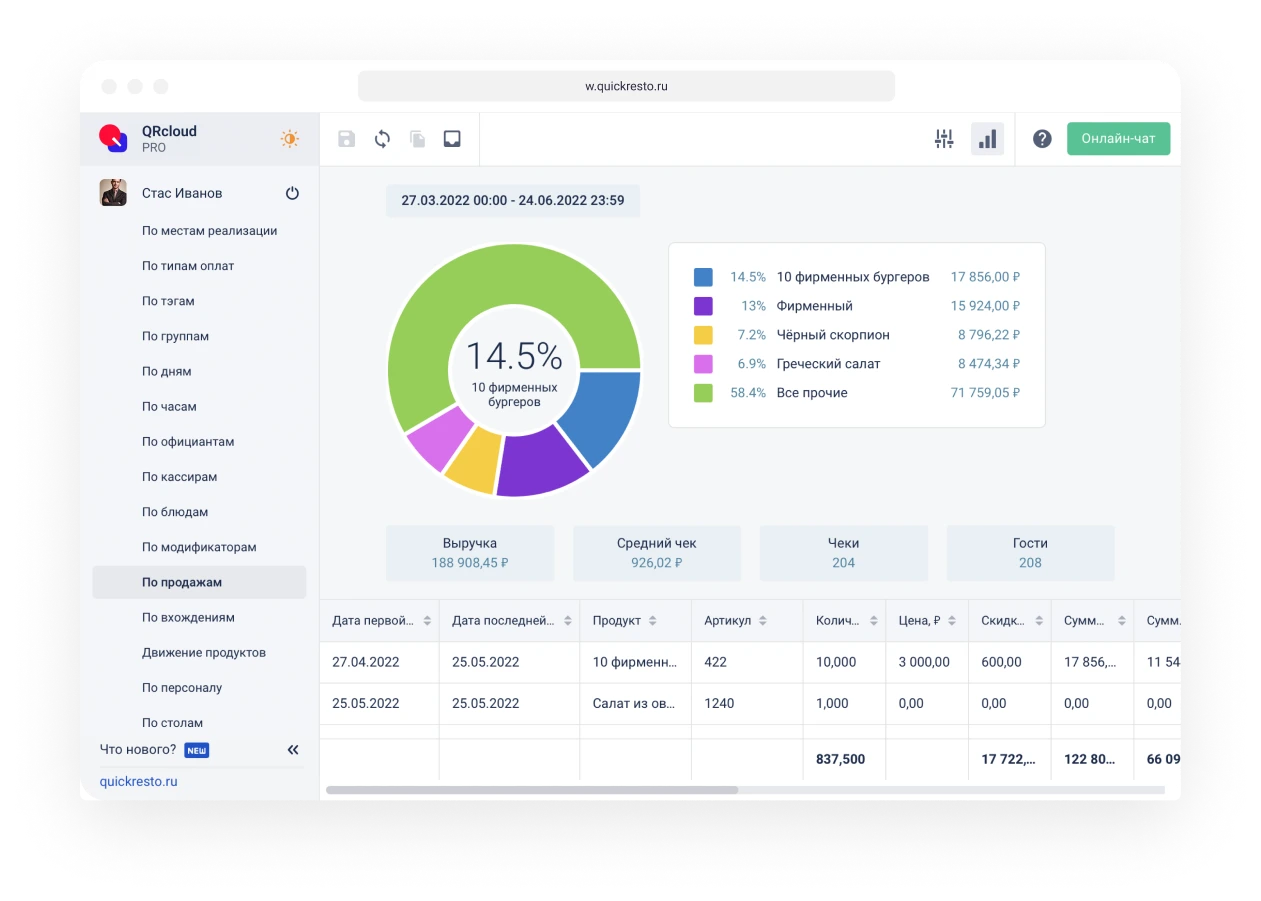Follow the quickresto.ru link
The width and height of the screenshot is (1261, 901).
click(138, 781)
